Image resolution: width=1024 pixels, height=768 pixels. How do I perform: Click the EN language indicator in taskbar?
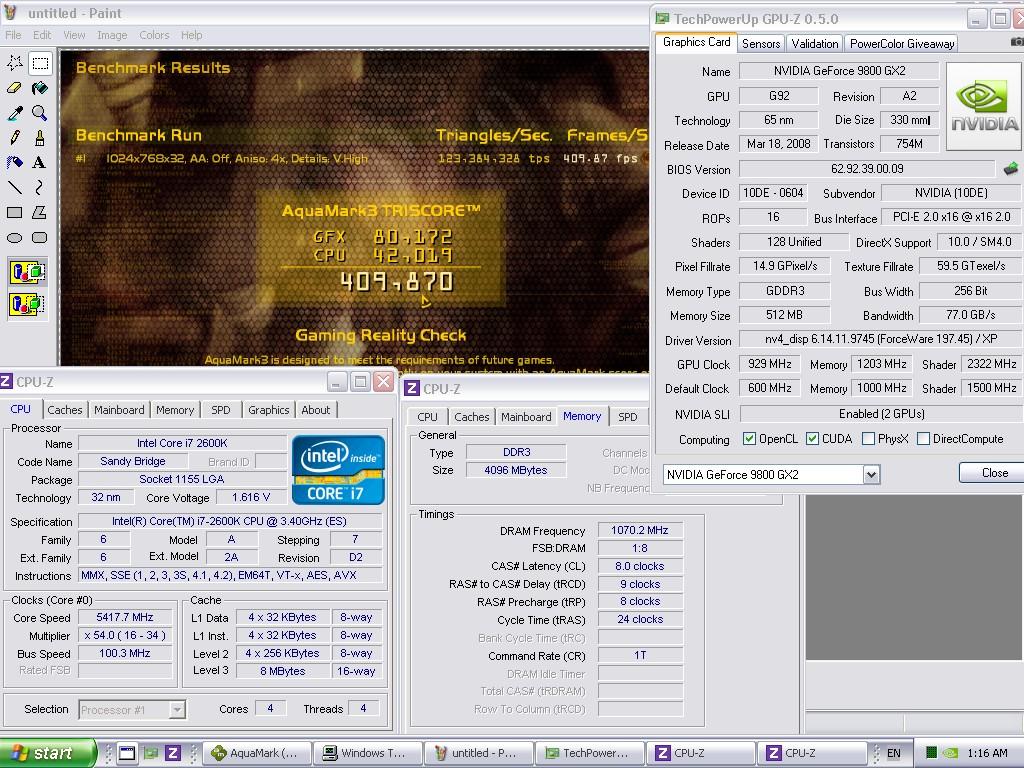pos(893,753)
